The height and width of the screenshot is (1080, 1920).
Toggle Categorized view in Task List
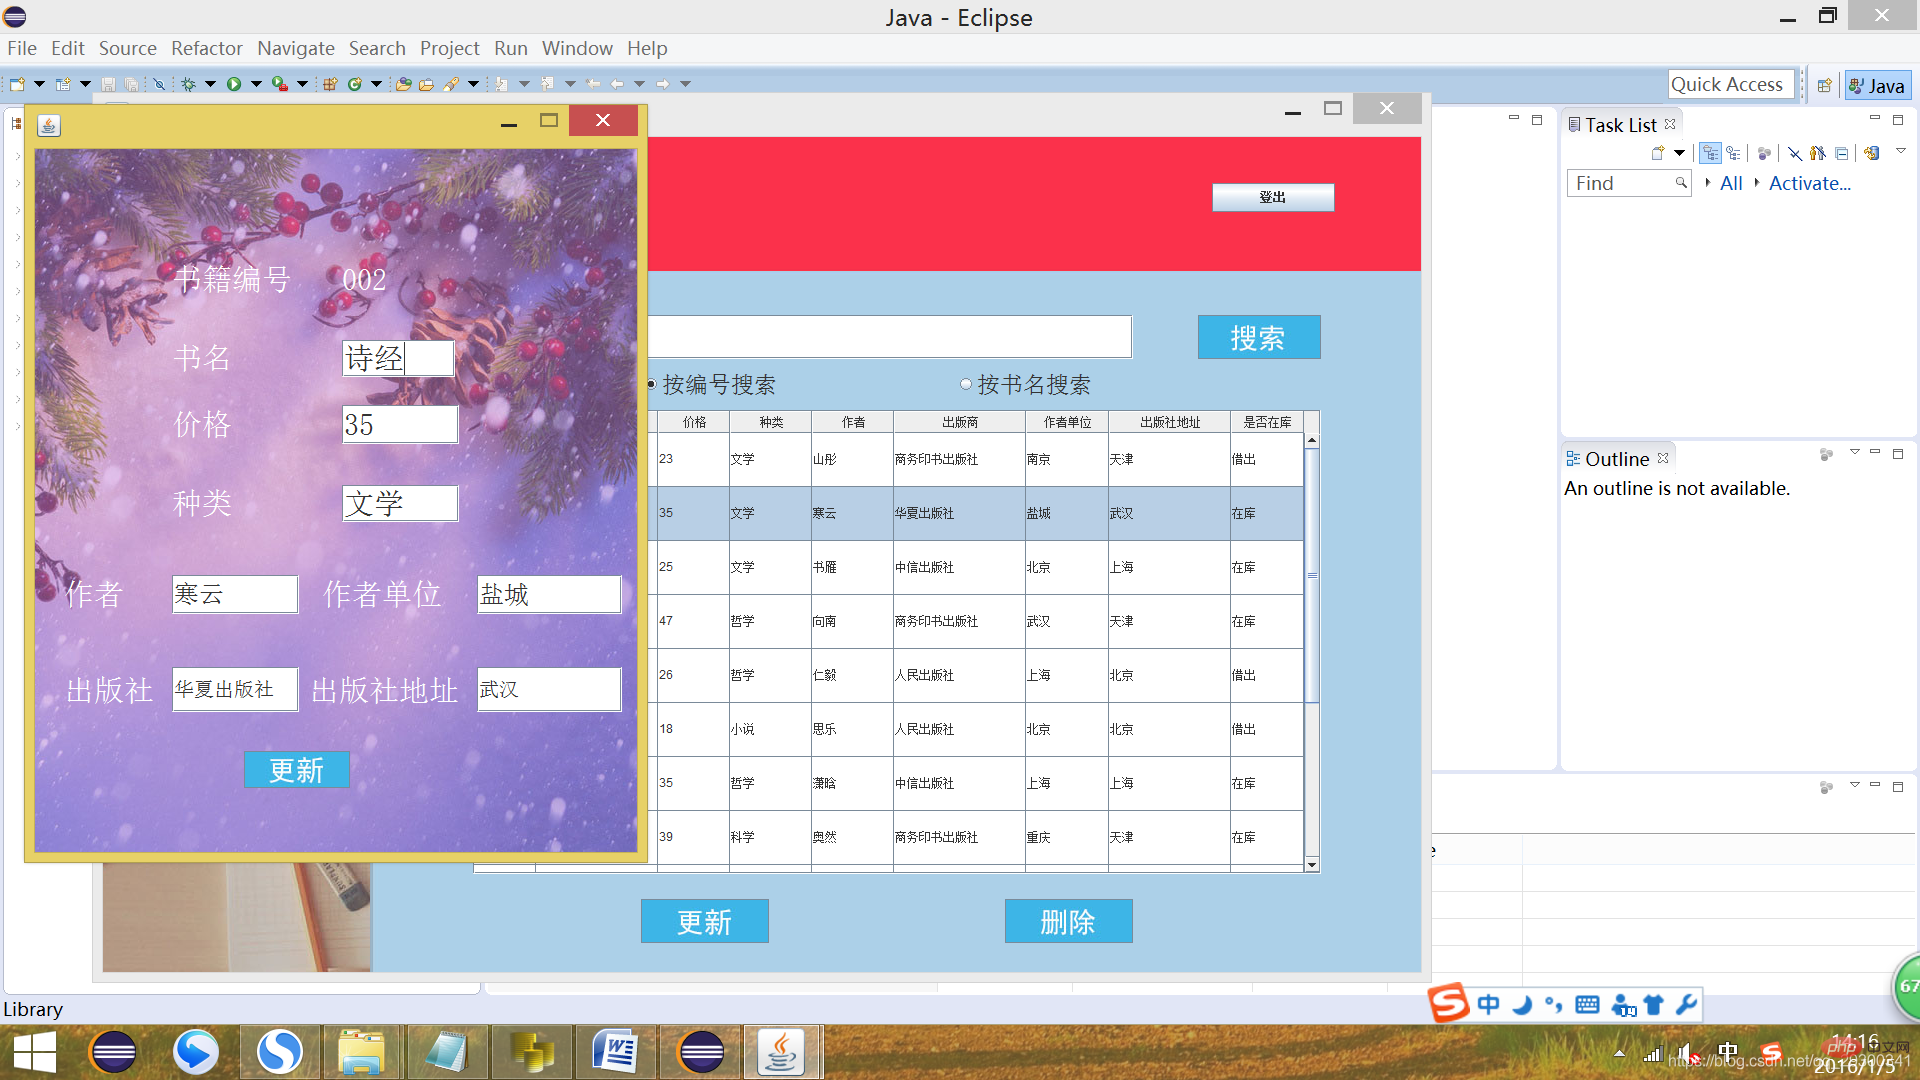[x=1711, y=153]
